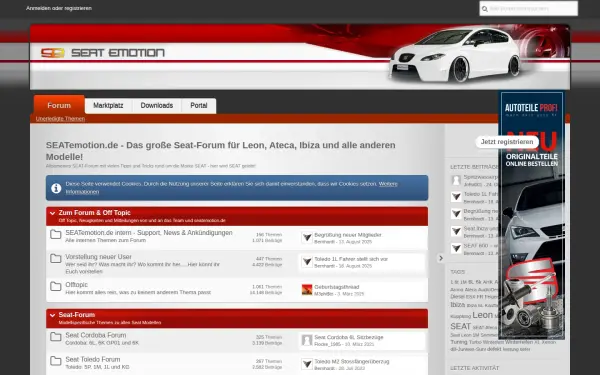The height and width of the screenshot is (375, 600).
Task: Click sidebar avatar next to 'Begrüßung' post
Action: coord(456,214)
